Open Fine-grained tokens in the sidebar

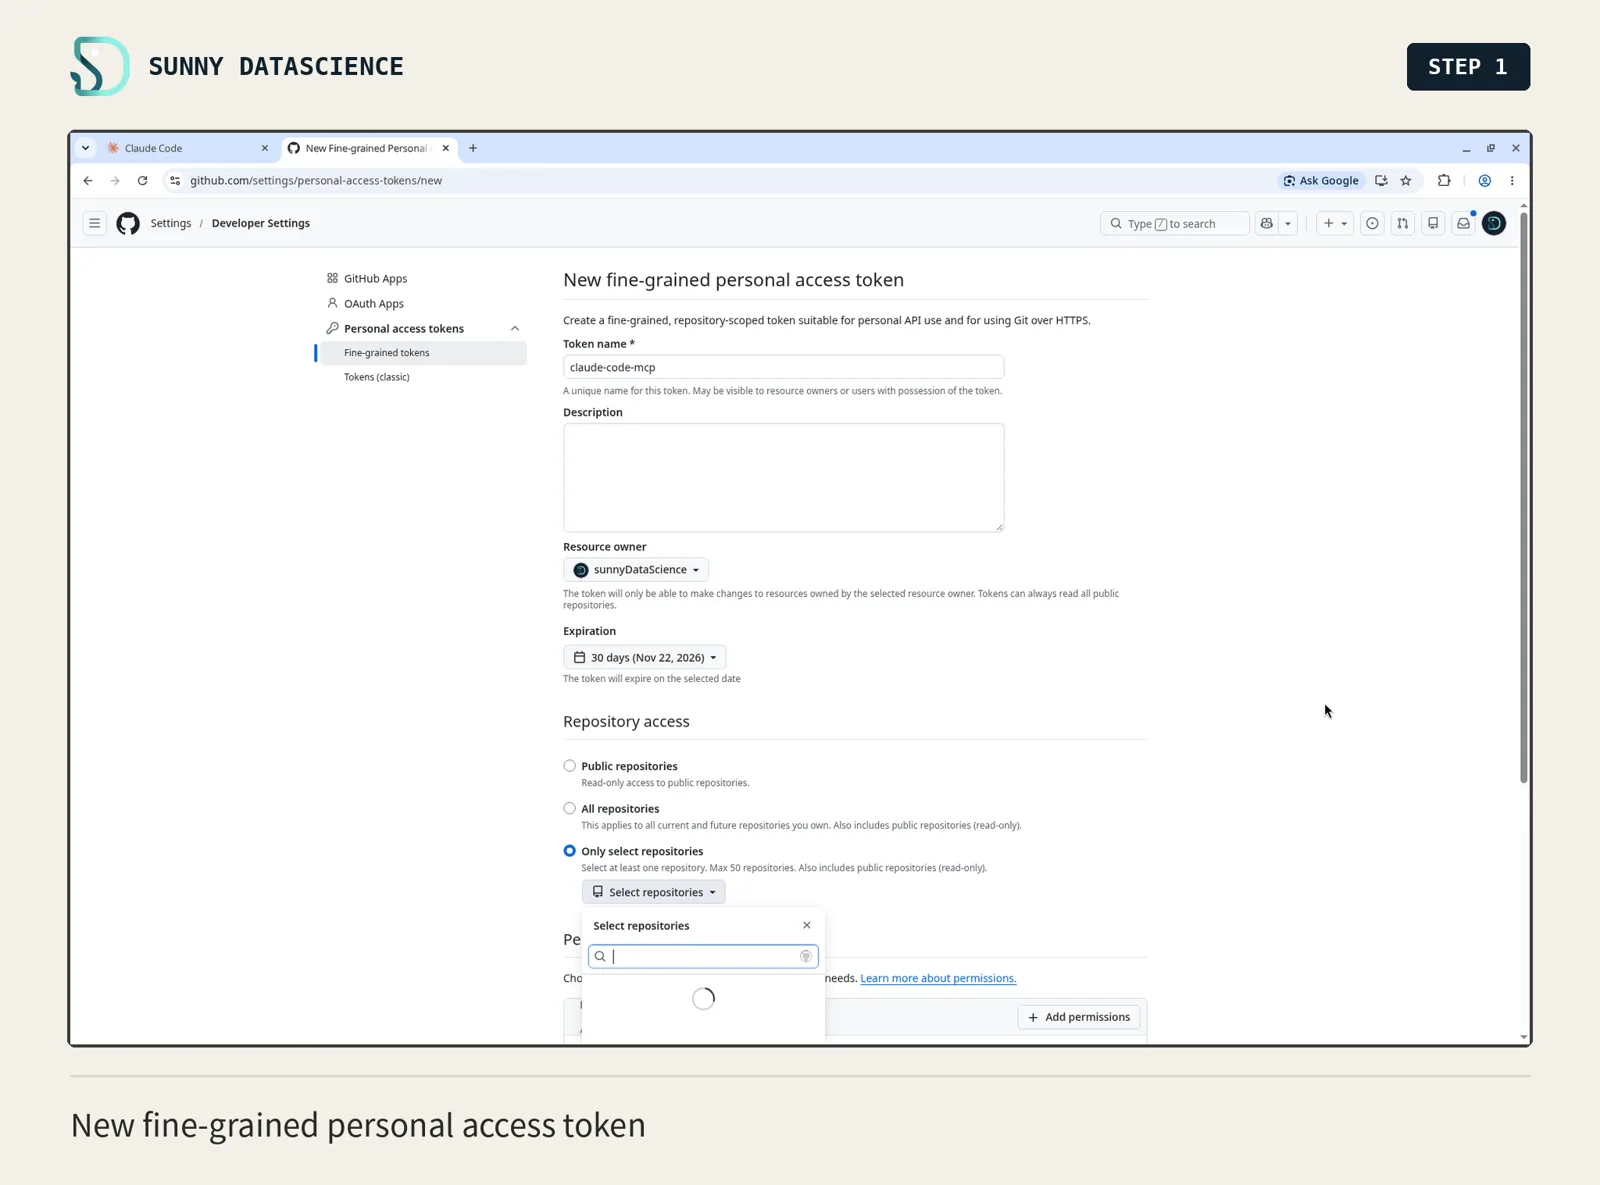[x=424, y=353]
